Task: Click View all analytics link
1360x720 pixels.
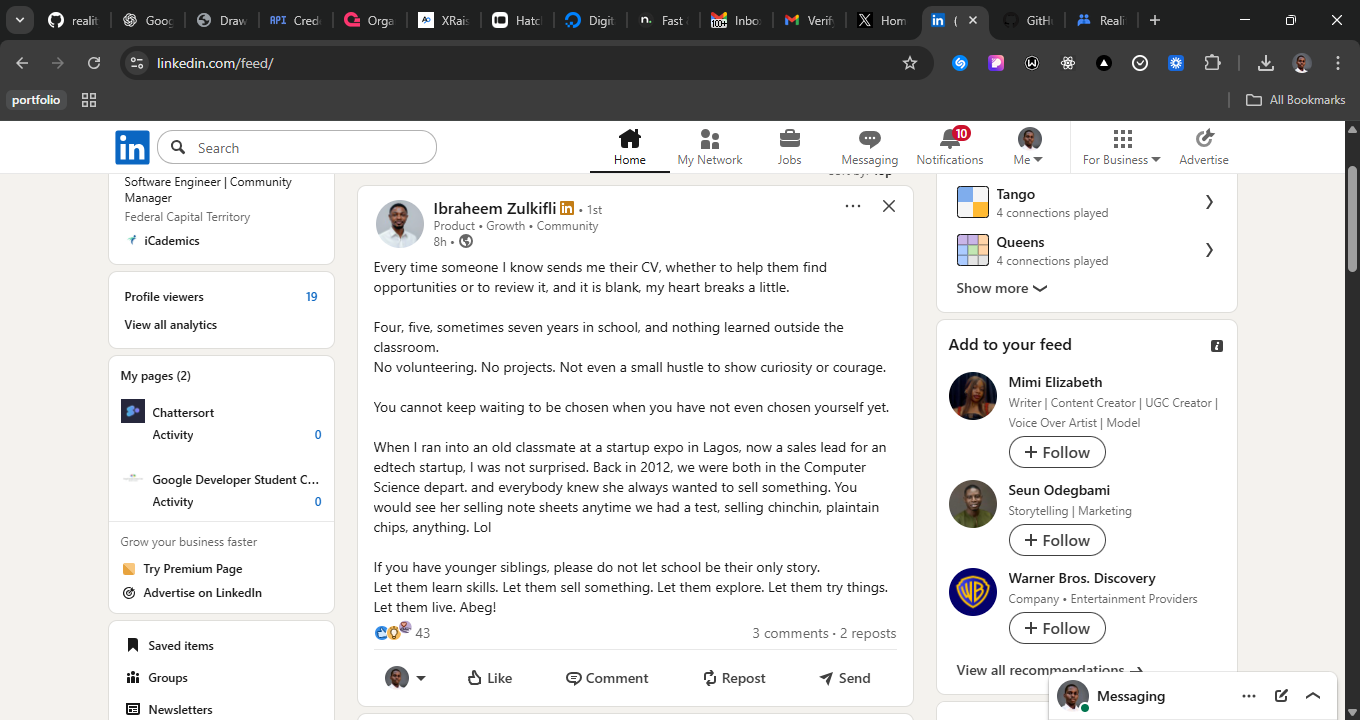Action: [x=170, y=325]
